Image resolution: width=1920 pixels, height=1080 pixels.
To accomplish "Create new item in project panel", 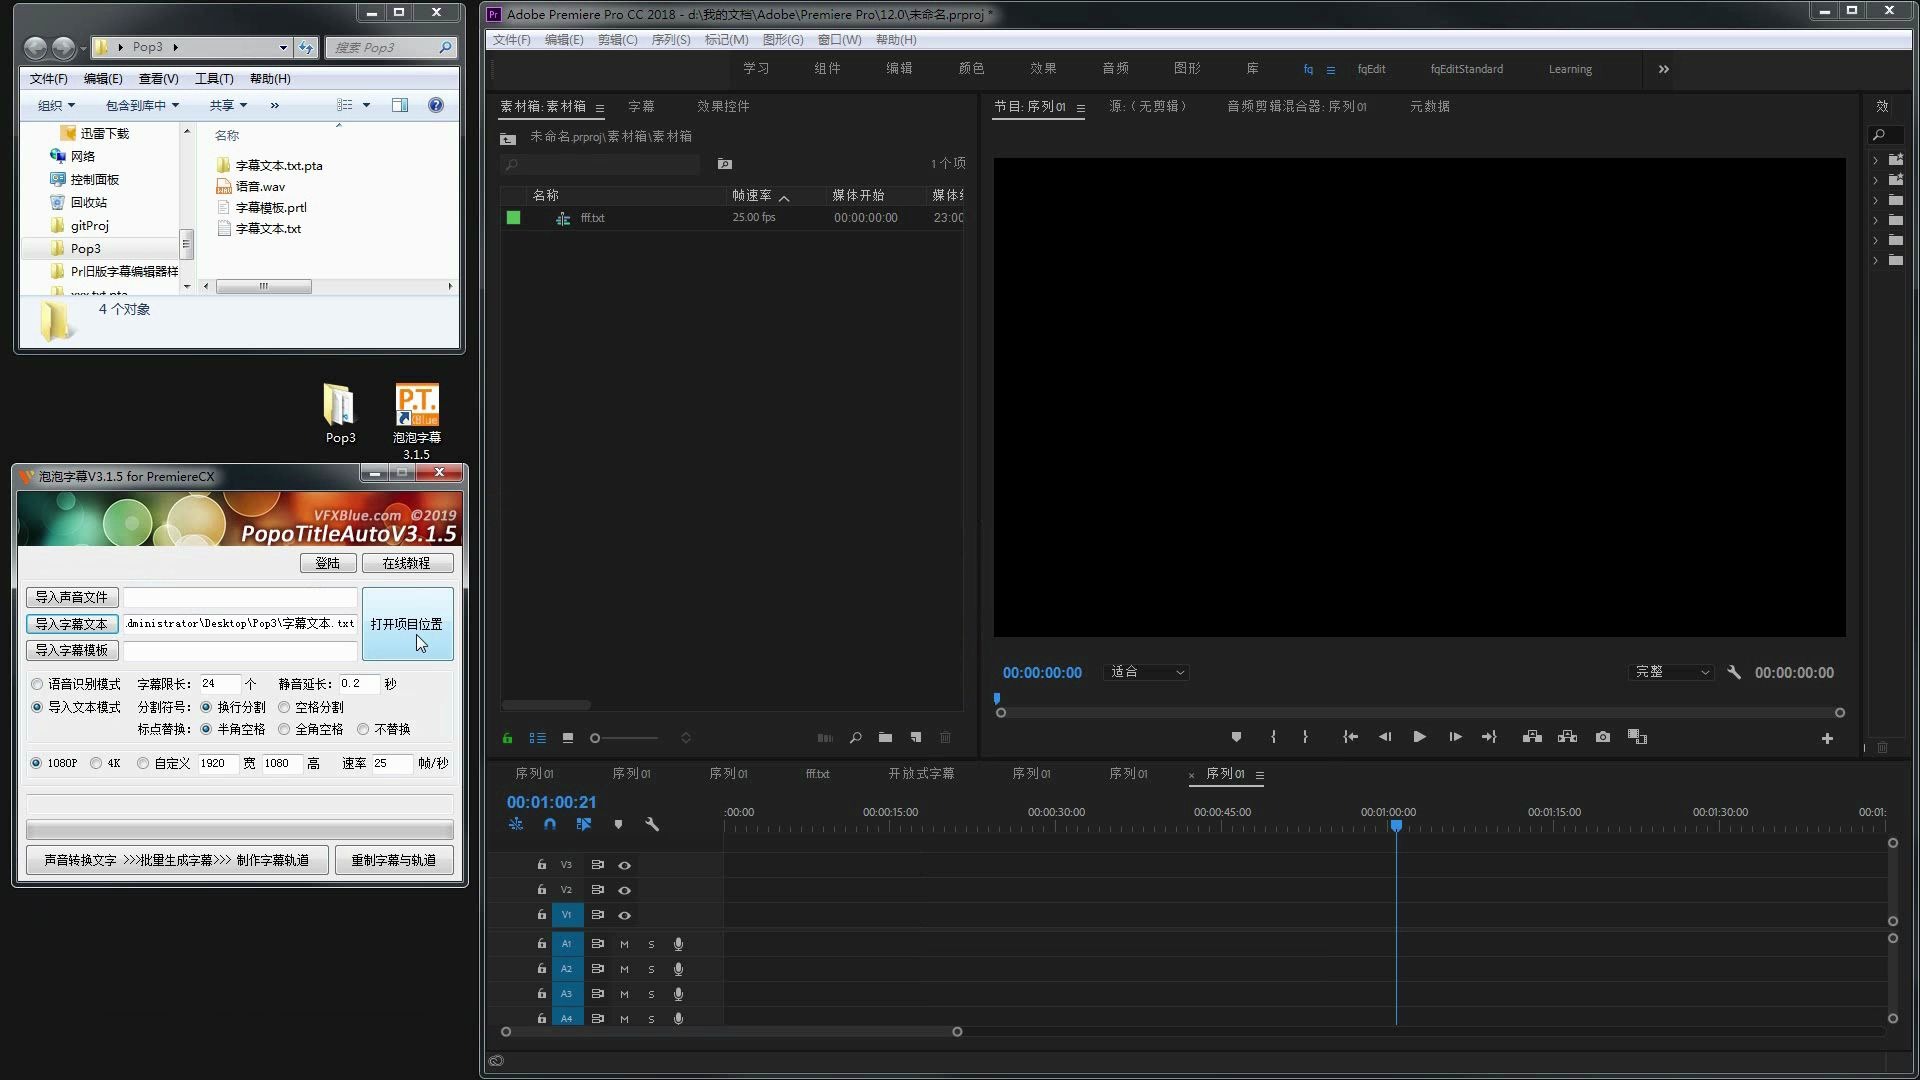I will [915, 738].
